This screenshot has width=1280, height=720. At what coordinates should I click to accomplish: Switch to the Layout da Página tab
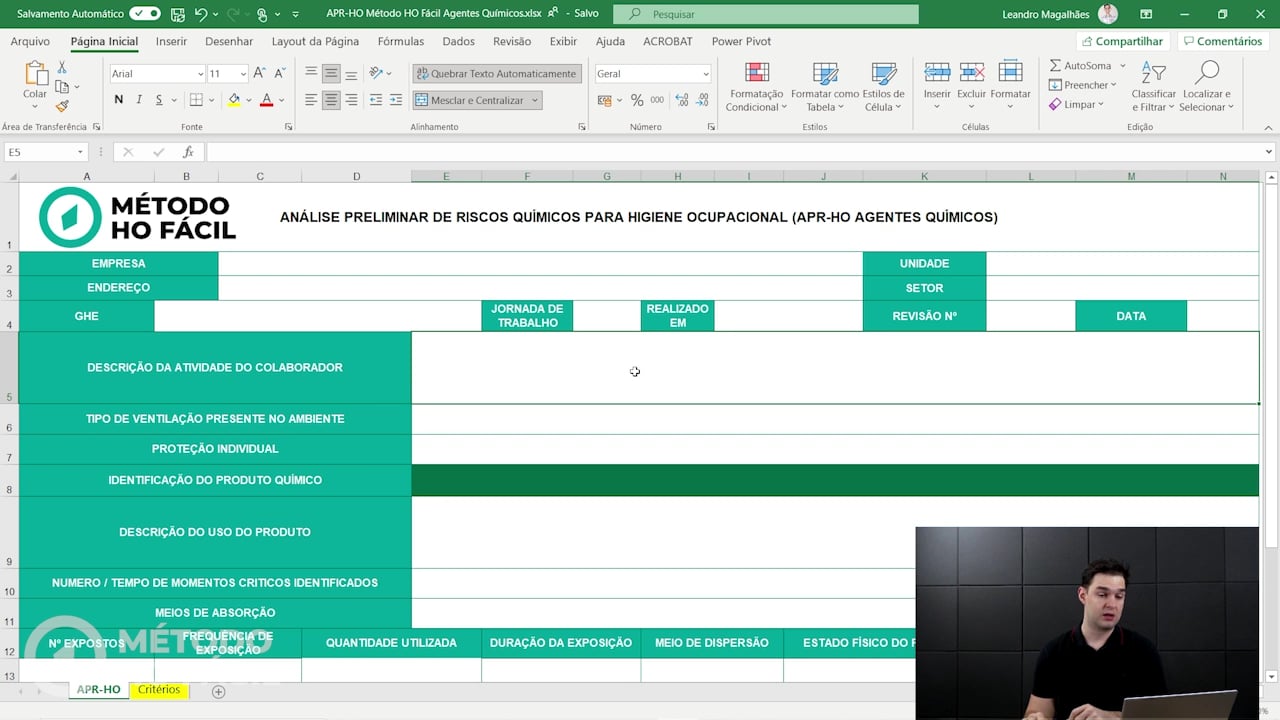click(315, 41)
